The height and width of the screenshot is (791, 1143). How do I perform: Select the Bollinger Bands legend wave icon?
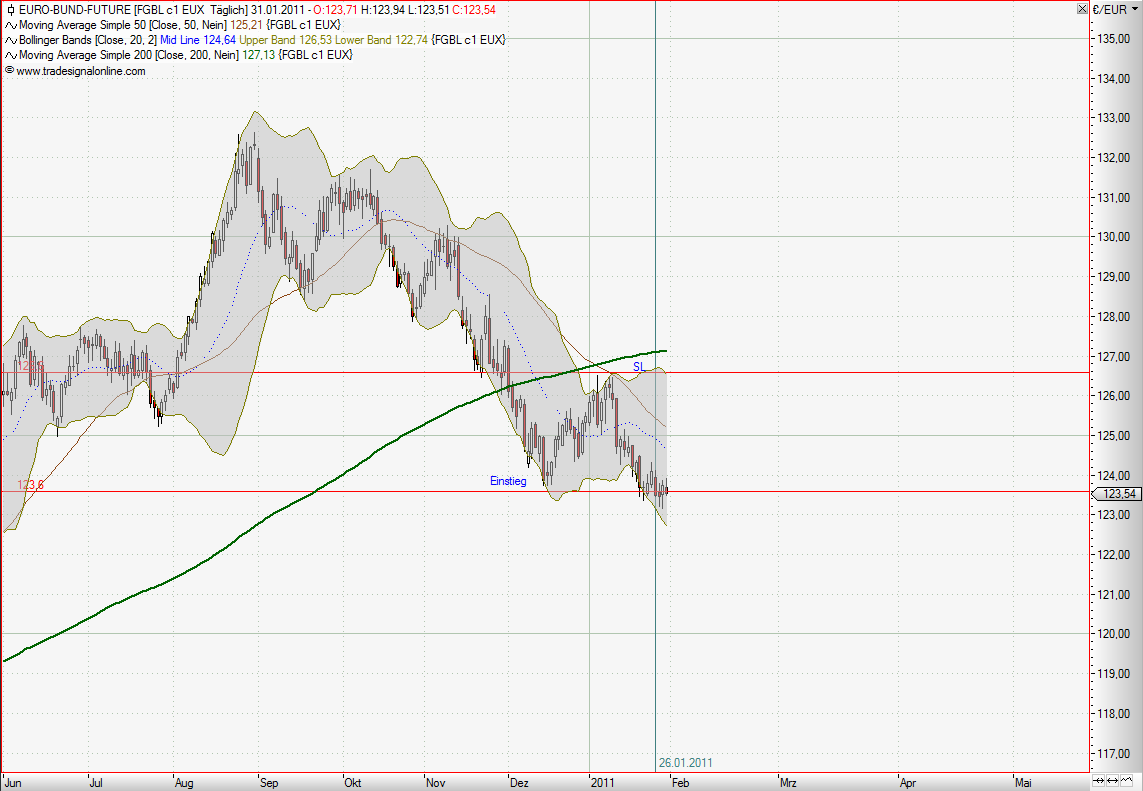pos(9,40)
